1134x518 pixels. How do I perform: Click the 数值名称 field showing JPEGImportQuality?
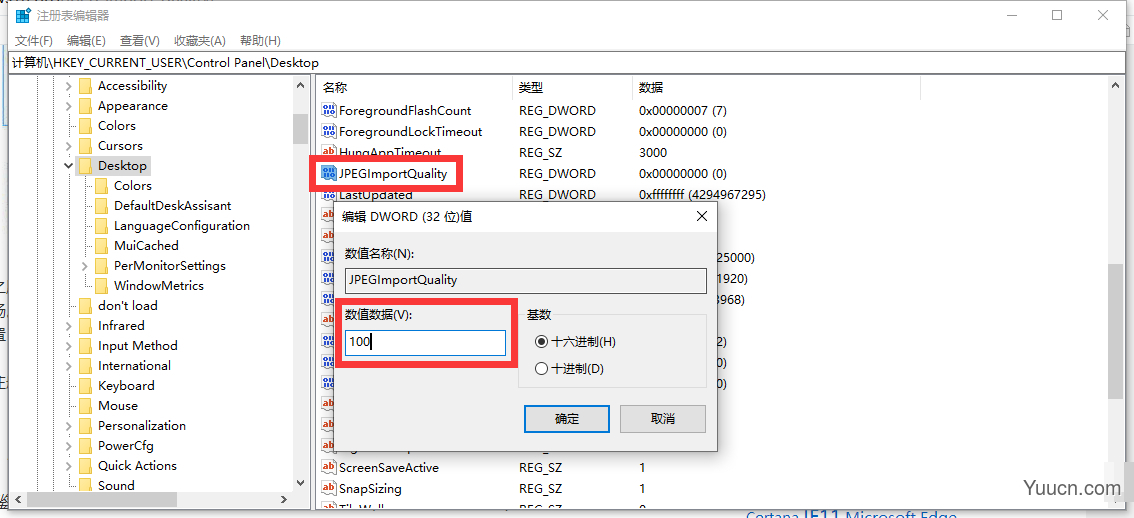click(x=526, y=281)
